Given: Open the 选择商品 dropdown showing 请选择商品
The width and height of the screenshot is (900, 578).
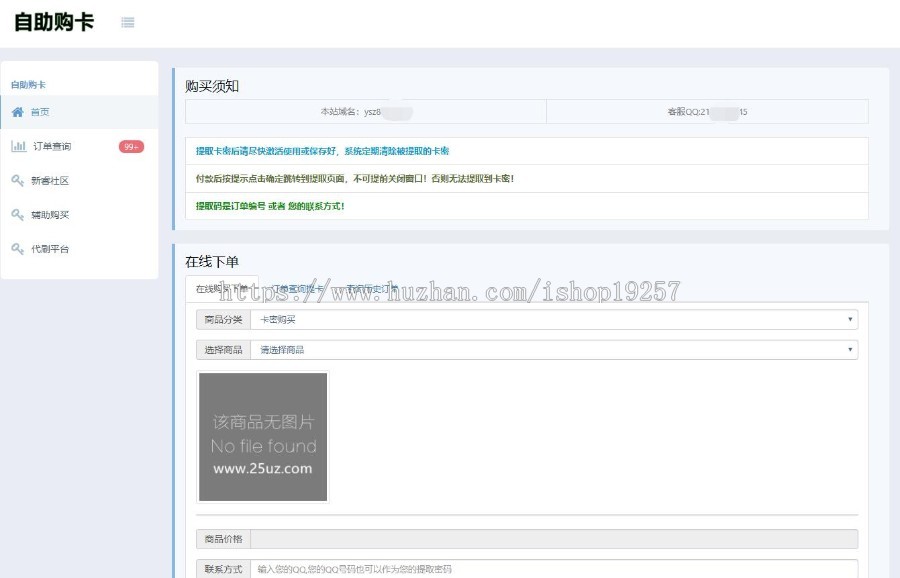Looking at the screenshot, I should point(554,350).
